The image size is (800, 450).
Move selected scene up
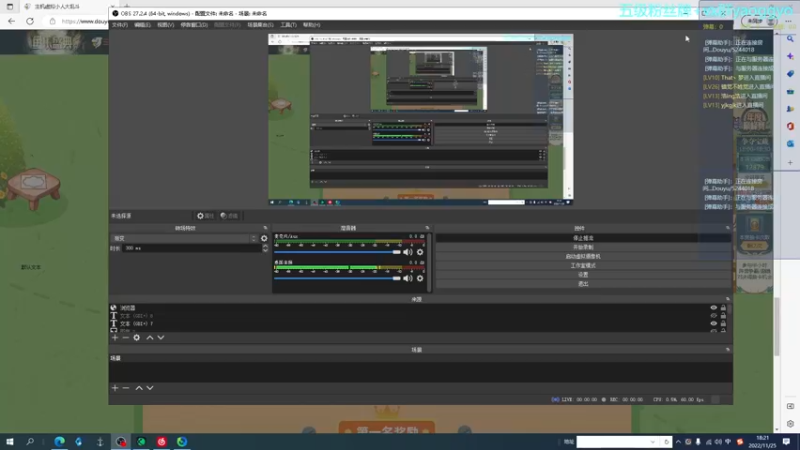[139, 388]
